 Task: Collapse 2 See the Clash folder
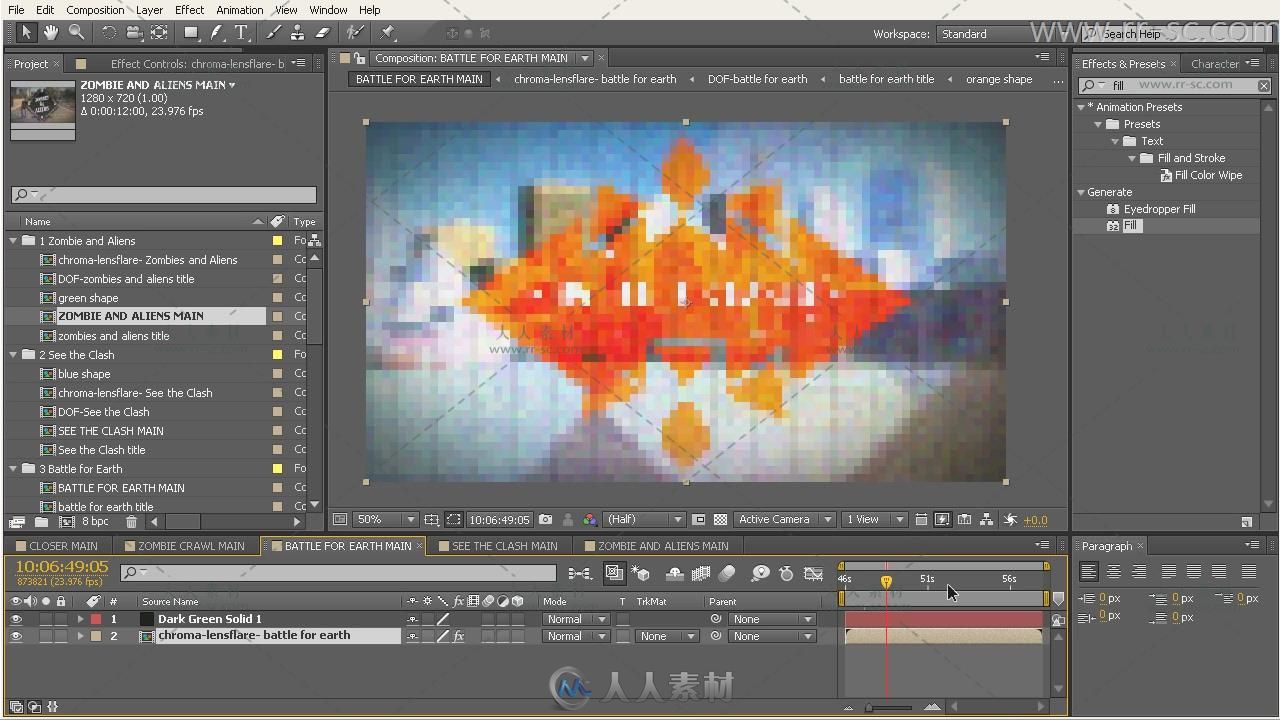click(13, 355)
